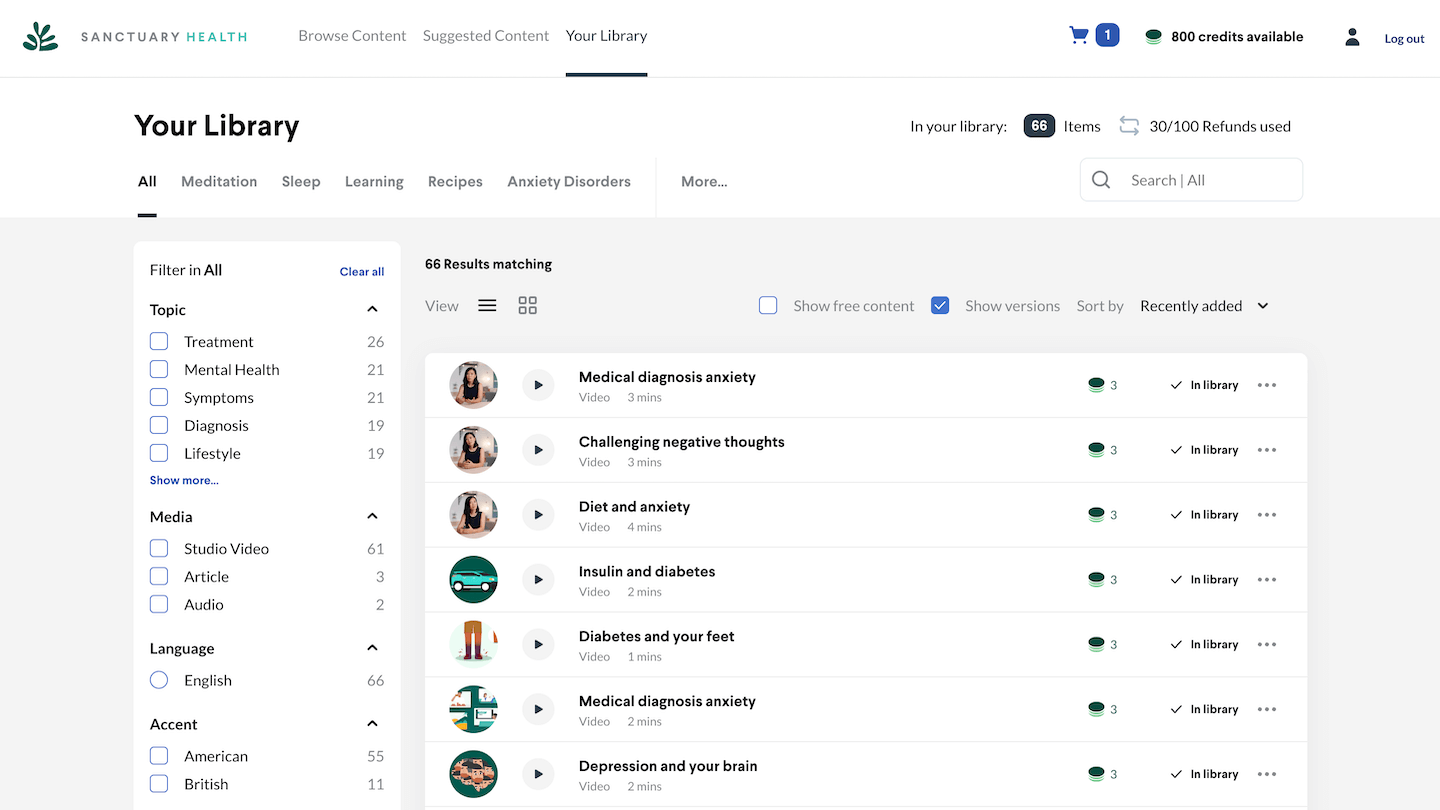
Task: Switch to grid view icon
Action: click(528, 306)
